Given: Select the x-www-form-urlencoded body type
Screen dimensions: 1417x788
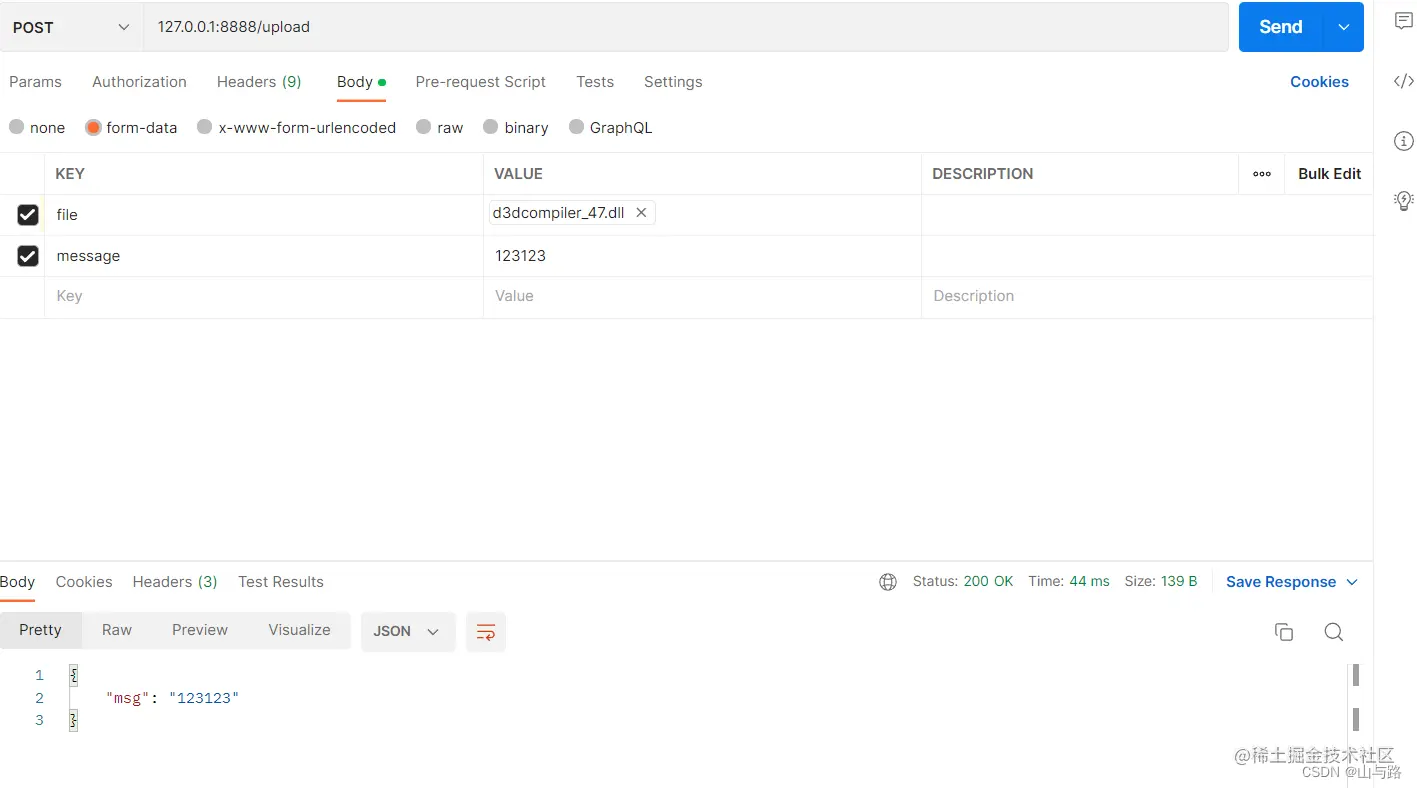Looking at the screenshot, I should pyautogui.click(x=296, y=127).
